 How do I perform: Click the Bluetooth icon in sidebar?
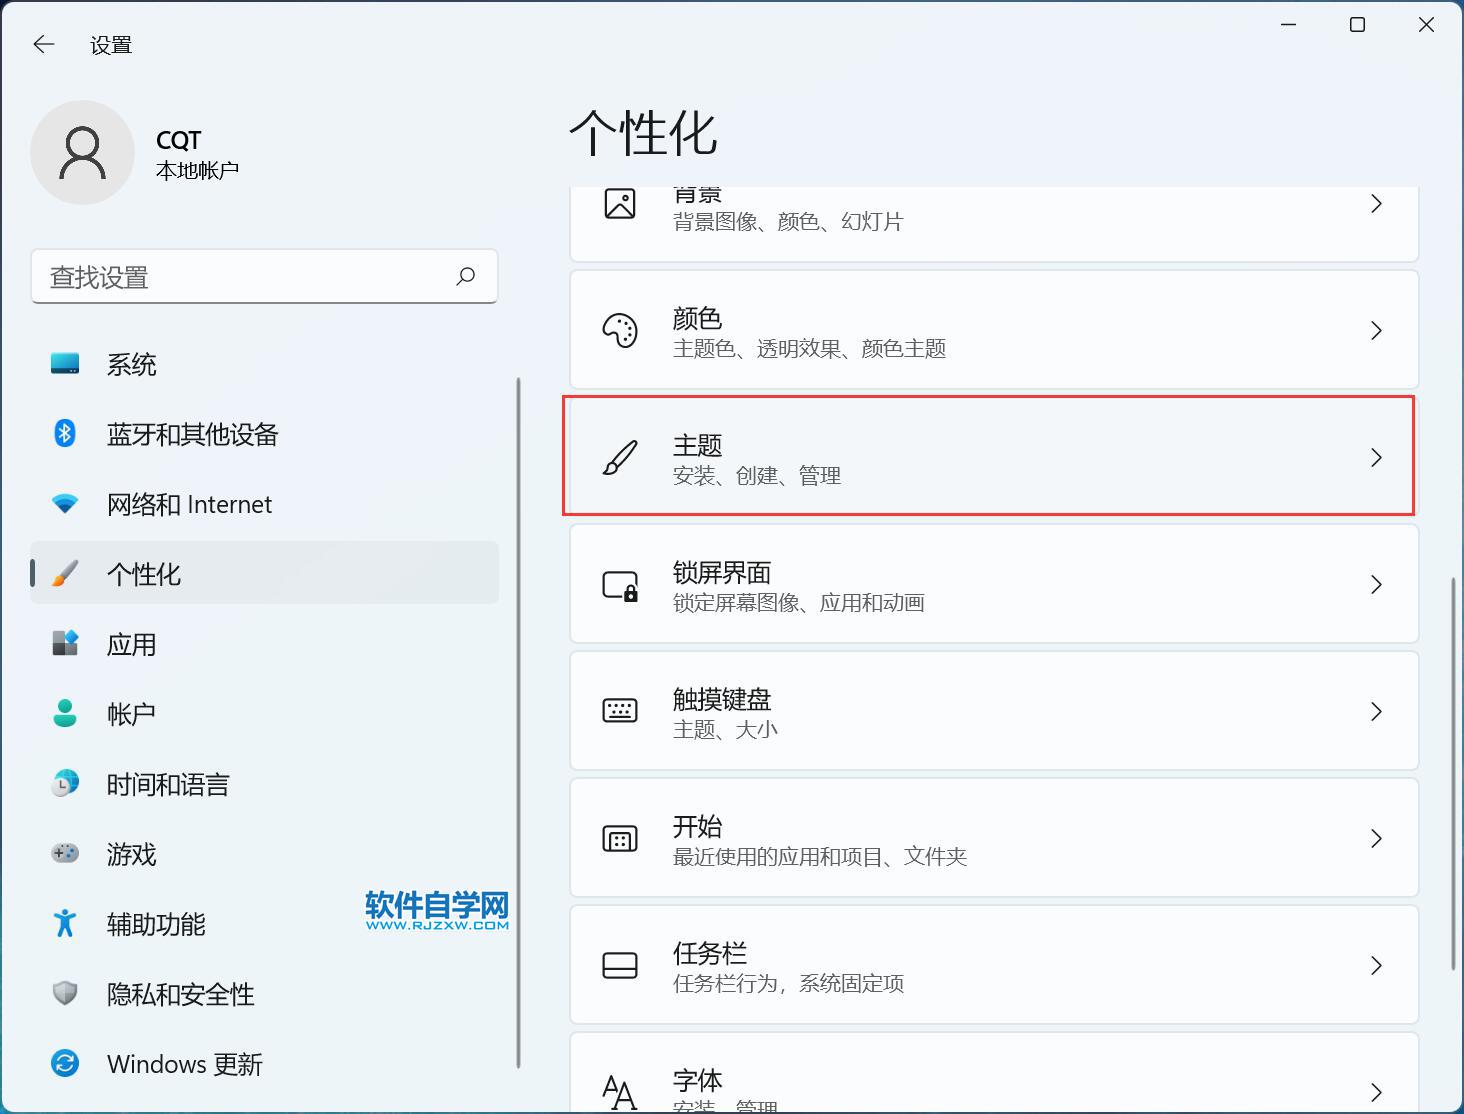65,434
